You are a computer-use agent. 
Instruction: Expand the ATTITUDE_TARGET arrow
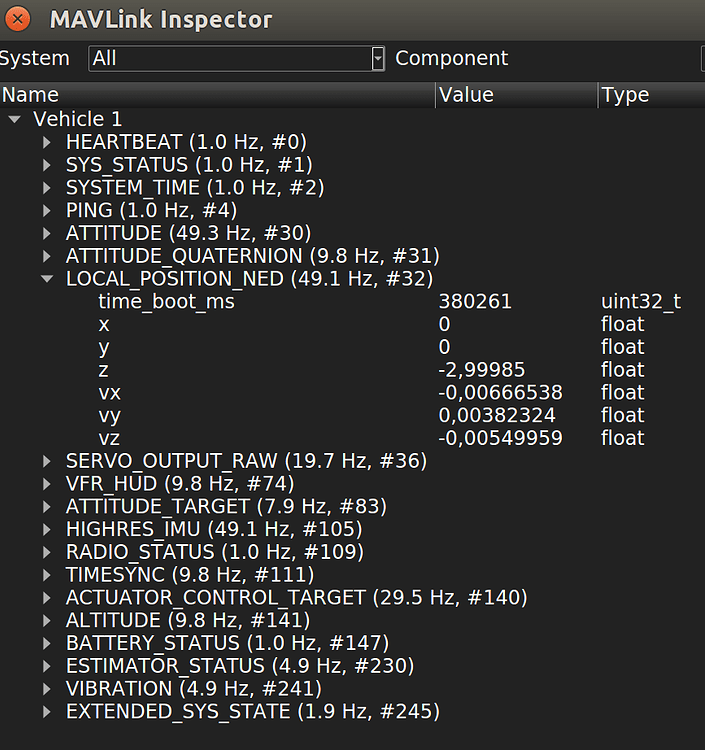click(47, 507)
